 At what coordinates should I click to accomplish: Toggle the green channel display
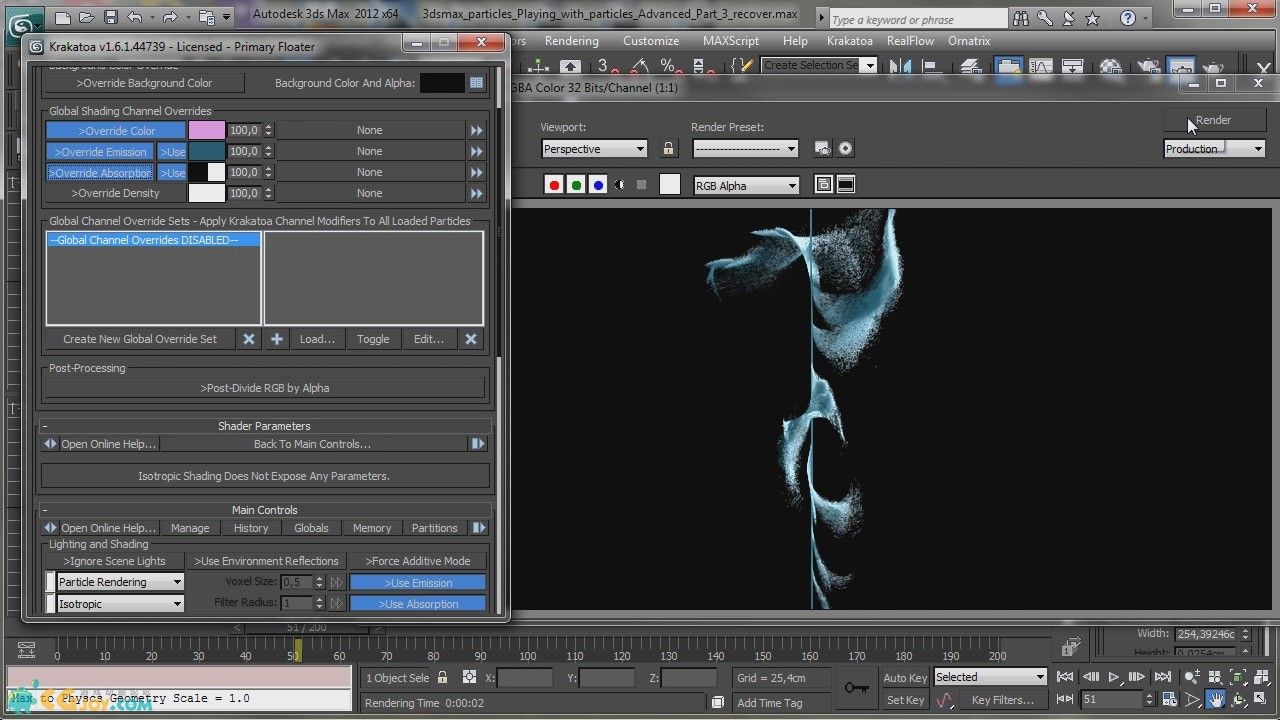(x=576, y=185)
